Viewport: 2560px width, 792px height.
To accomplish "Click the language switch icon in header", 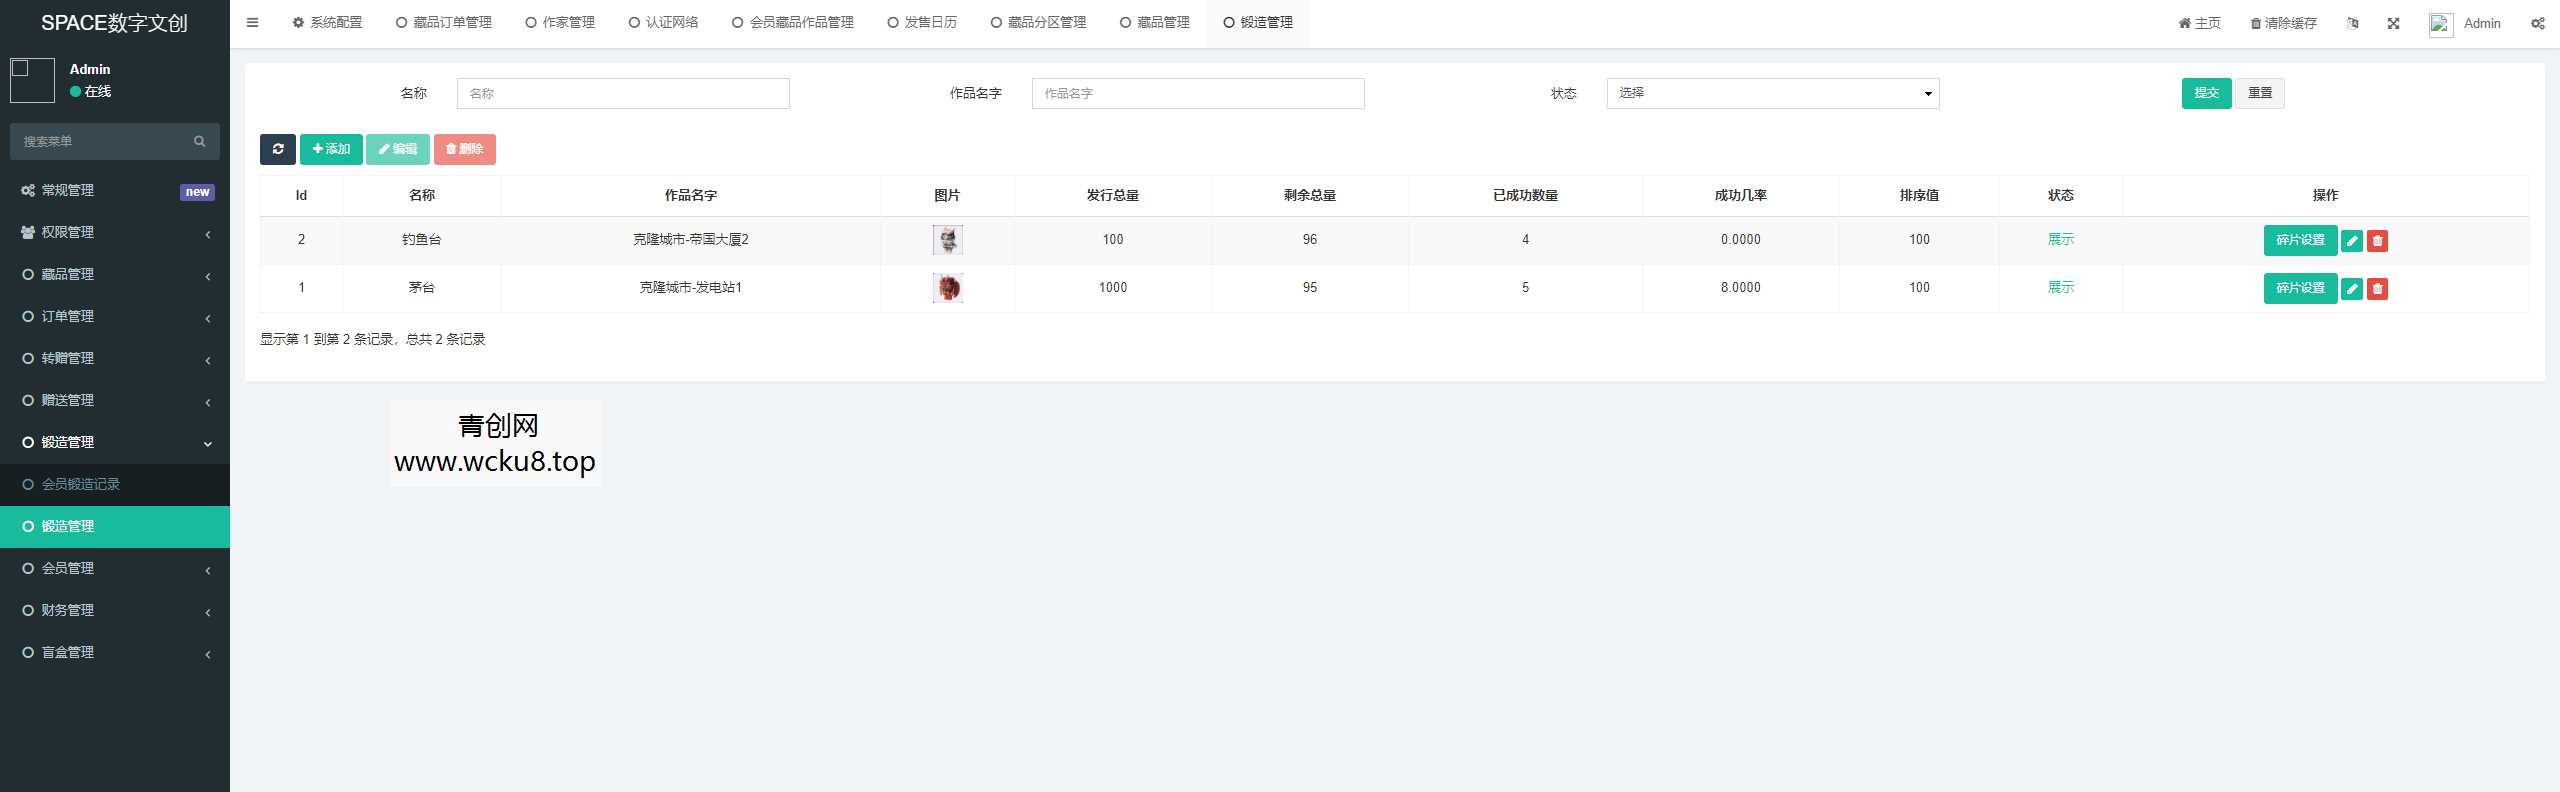I will pos(2352,24).
